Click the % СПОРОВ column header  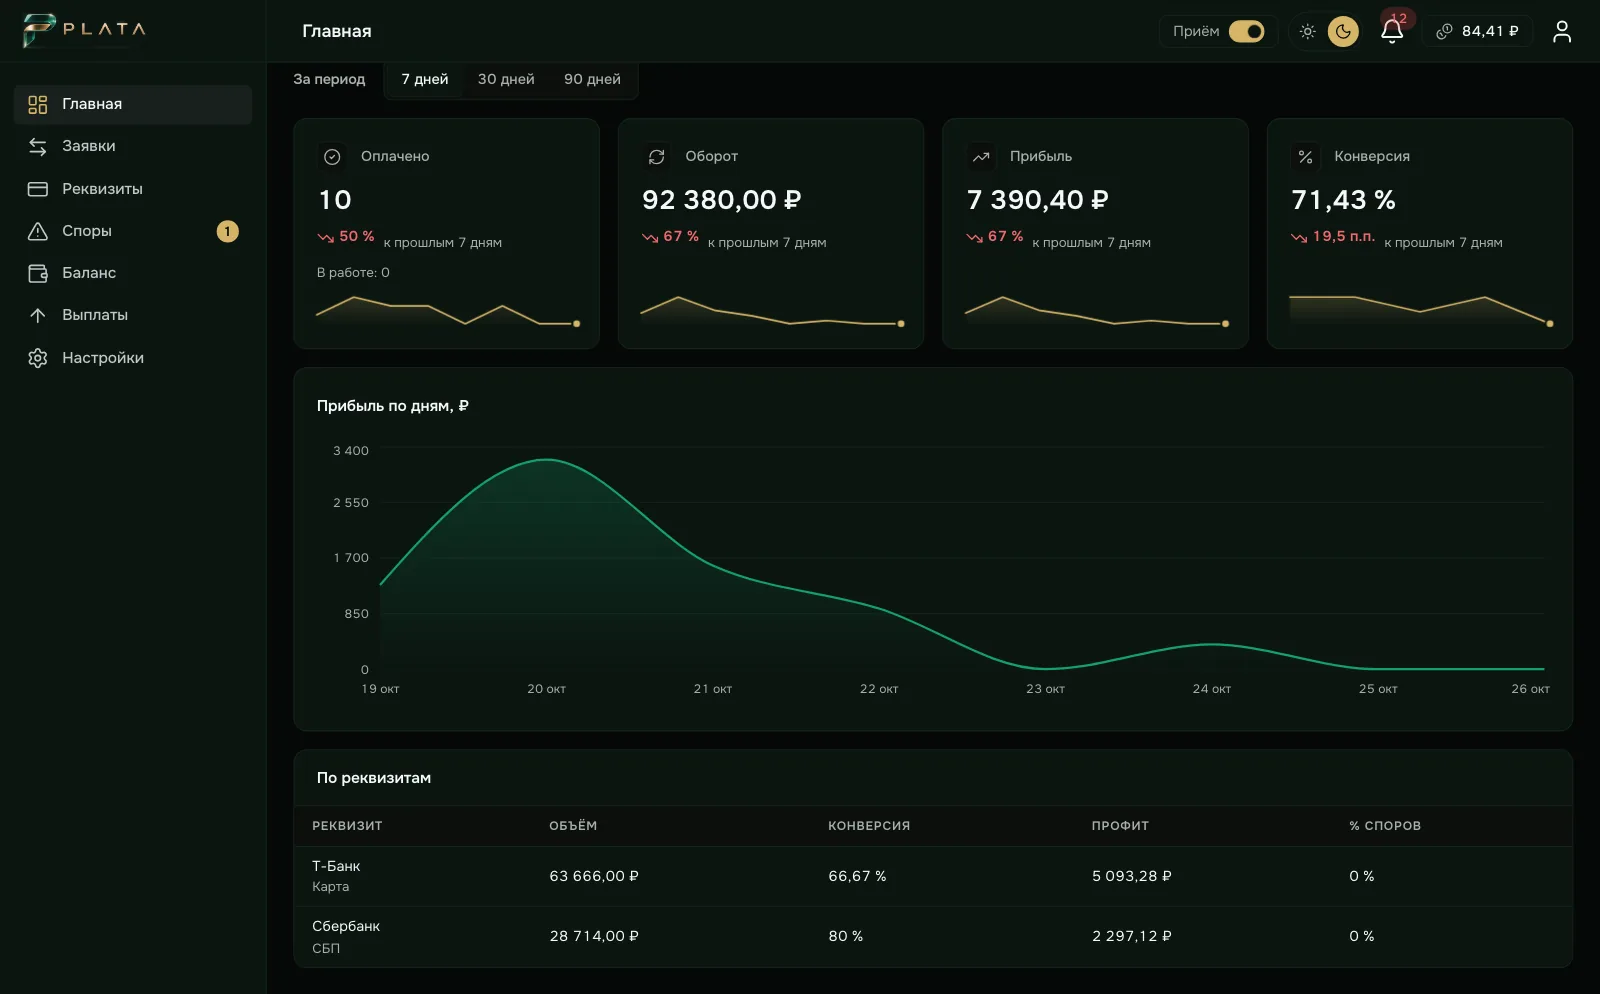pyautogui.click(x=1385, y=826)
